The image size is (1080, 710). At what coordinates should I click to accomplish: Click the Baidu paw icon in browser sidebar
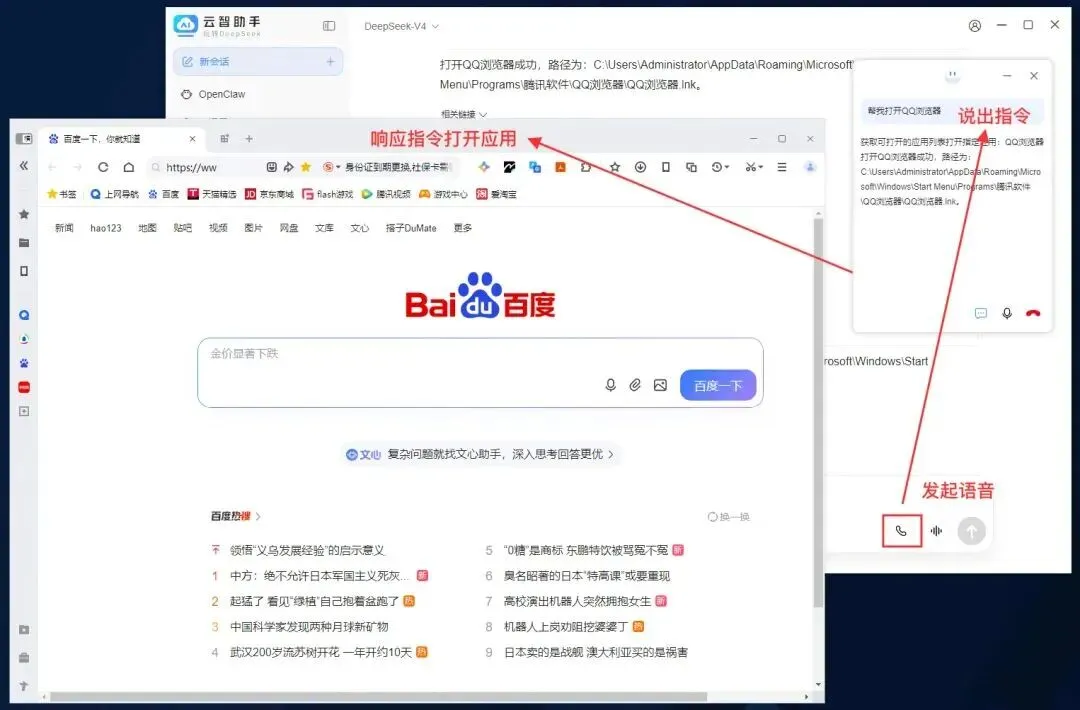pos(24,363)
